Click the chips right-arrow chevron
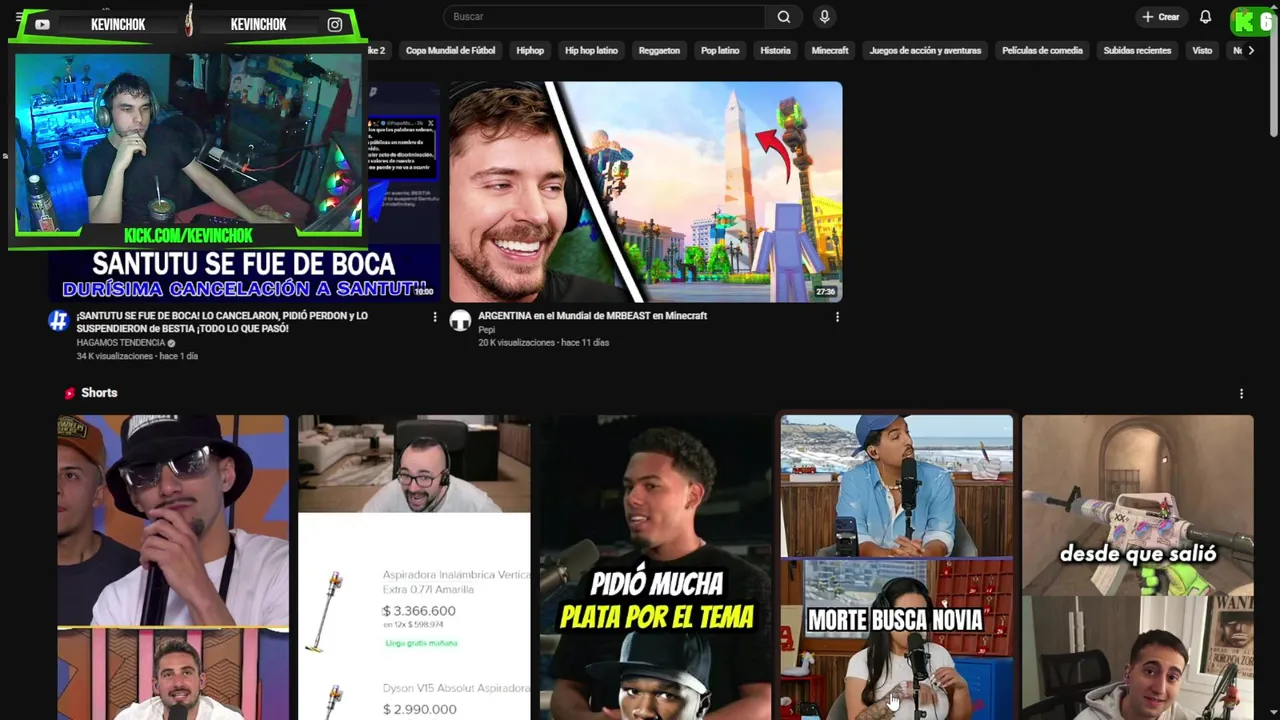Screen dimensions: 1280x720 coord(1250,51)
